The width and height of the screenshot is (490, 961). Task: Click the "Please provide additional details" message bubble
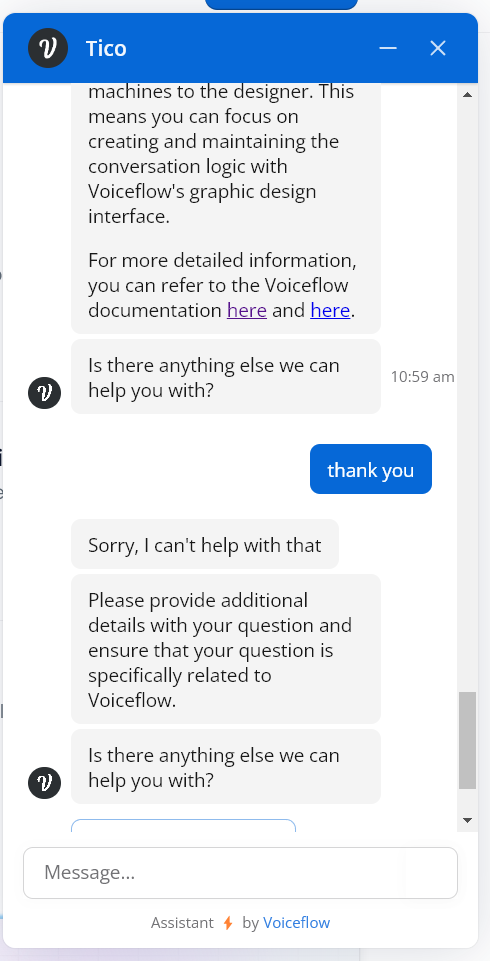pos(226,649)
